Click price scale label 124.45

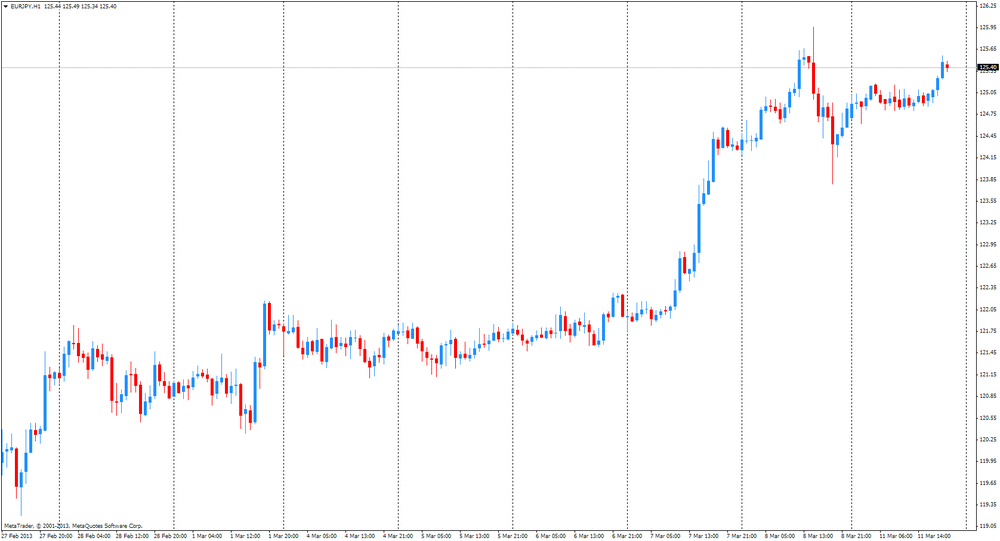[x=988, y=135]
